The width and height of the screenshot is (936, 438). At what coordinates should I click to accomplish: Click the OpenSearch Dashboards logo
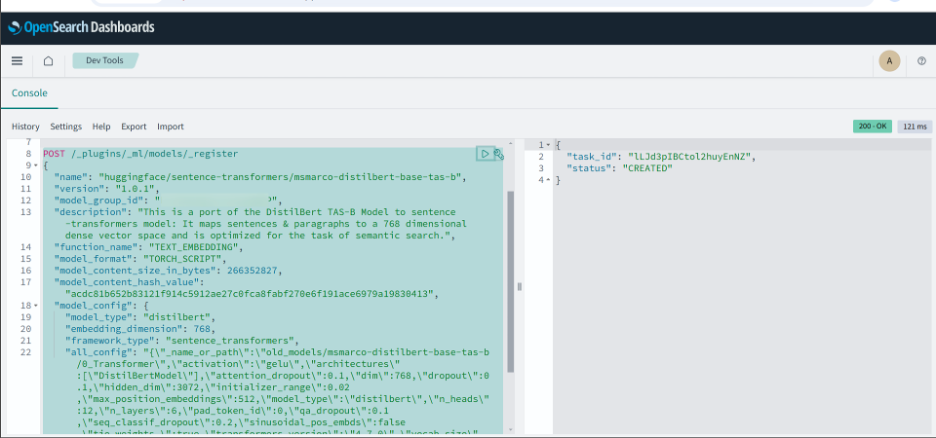(81, 27)
